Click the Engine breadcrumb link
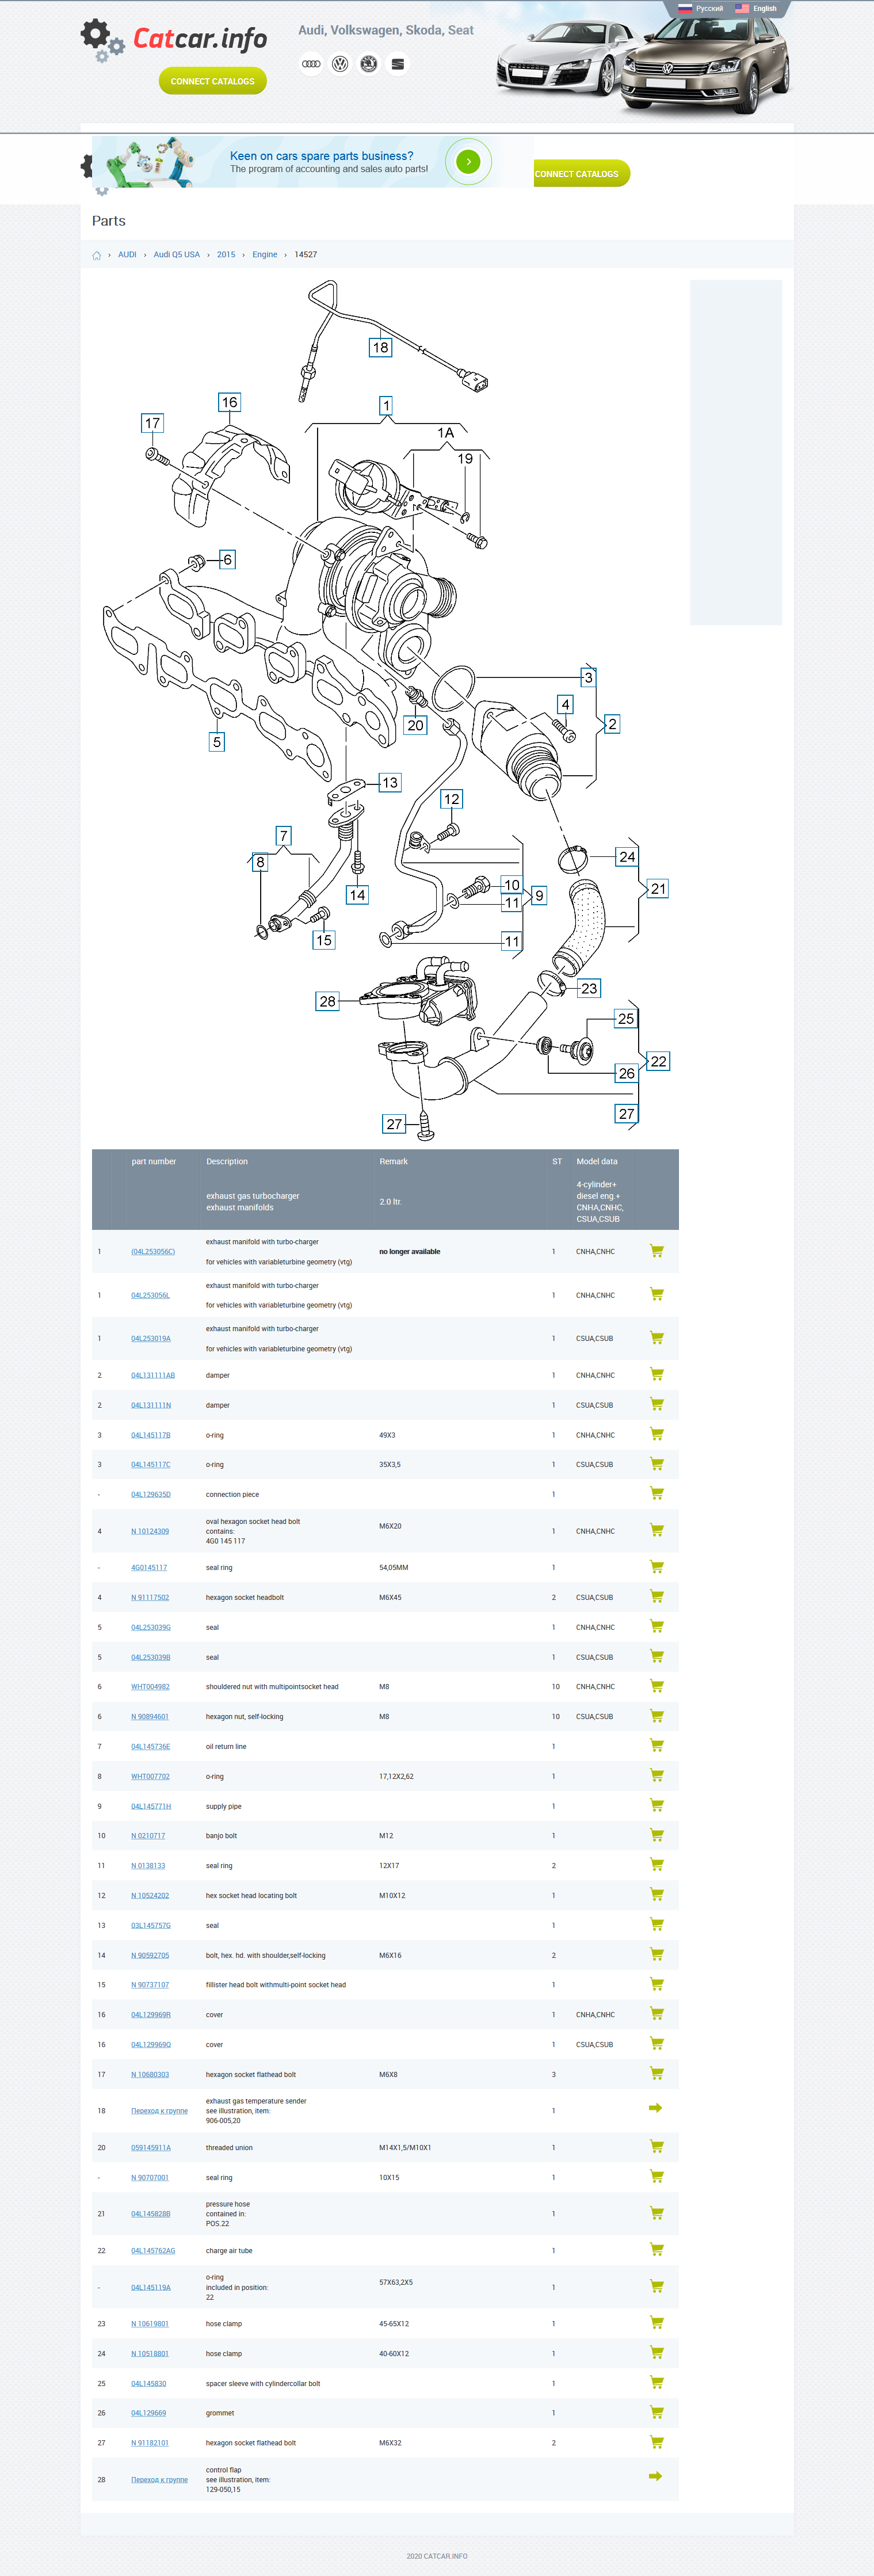874x2576 pixels. 264,255
